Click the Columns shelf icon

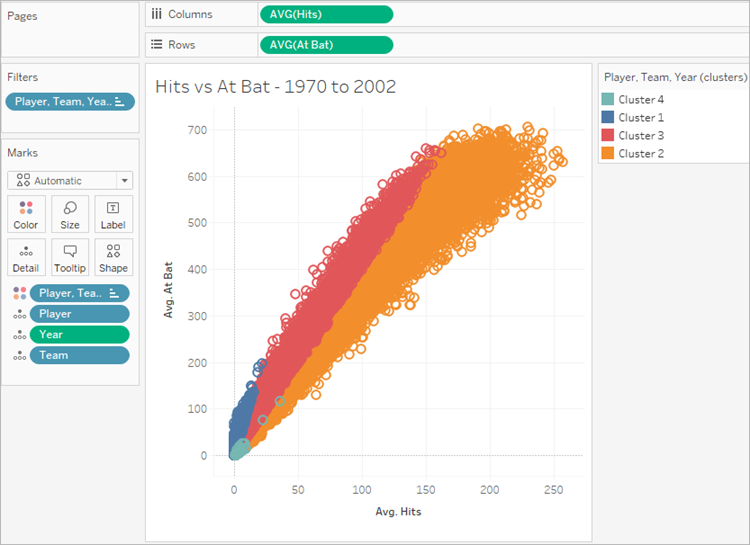[x=156, y=14]
